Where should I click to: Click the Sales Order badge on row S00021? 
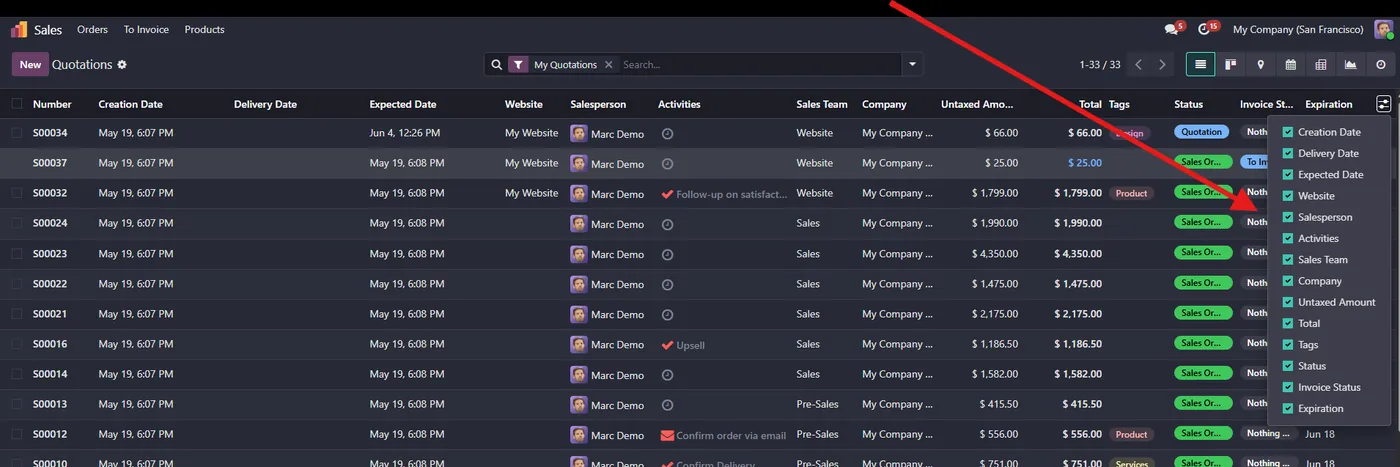1202,314
